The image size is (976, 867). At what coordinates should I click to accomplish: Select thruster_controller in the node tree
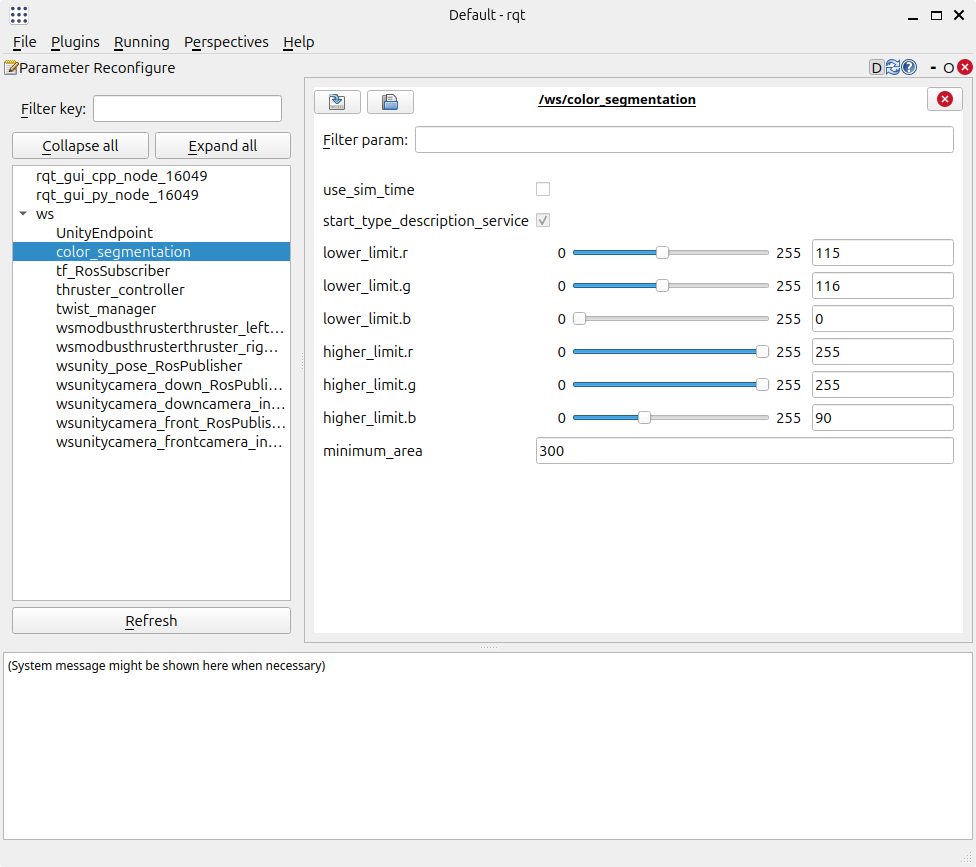(x=120, y=289)
